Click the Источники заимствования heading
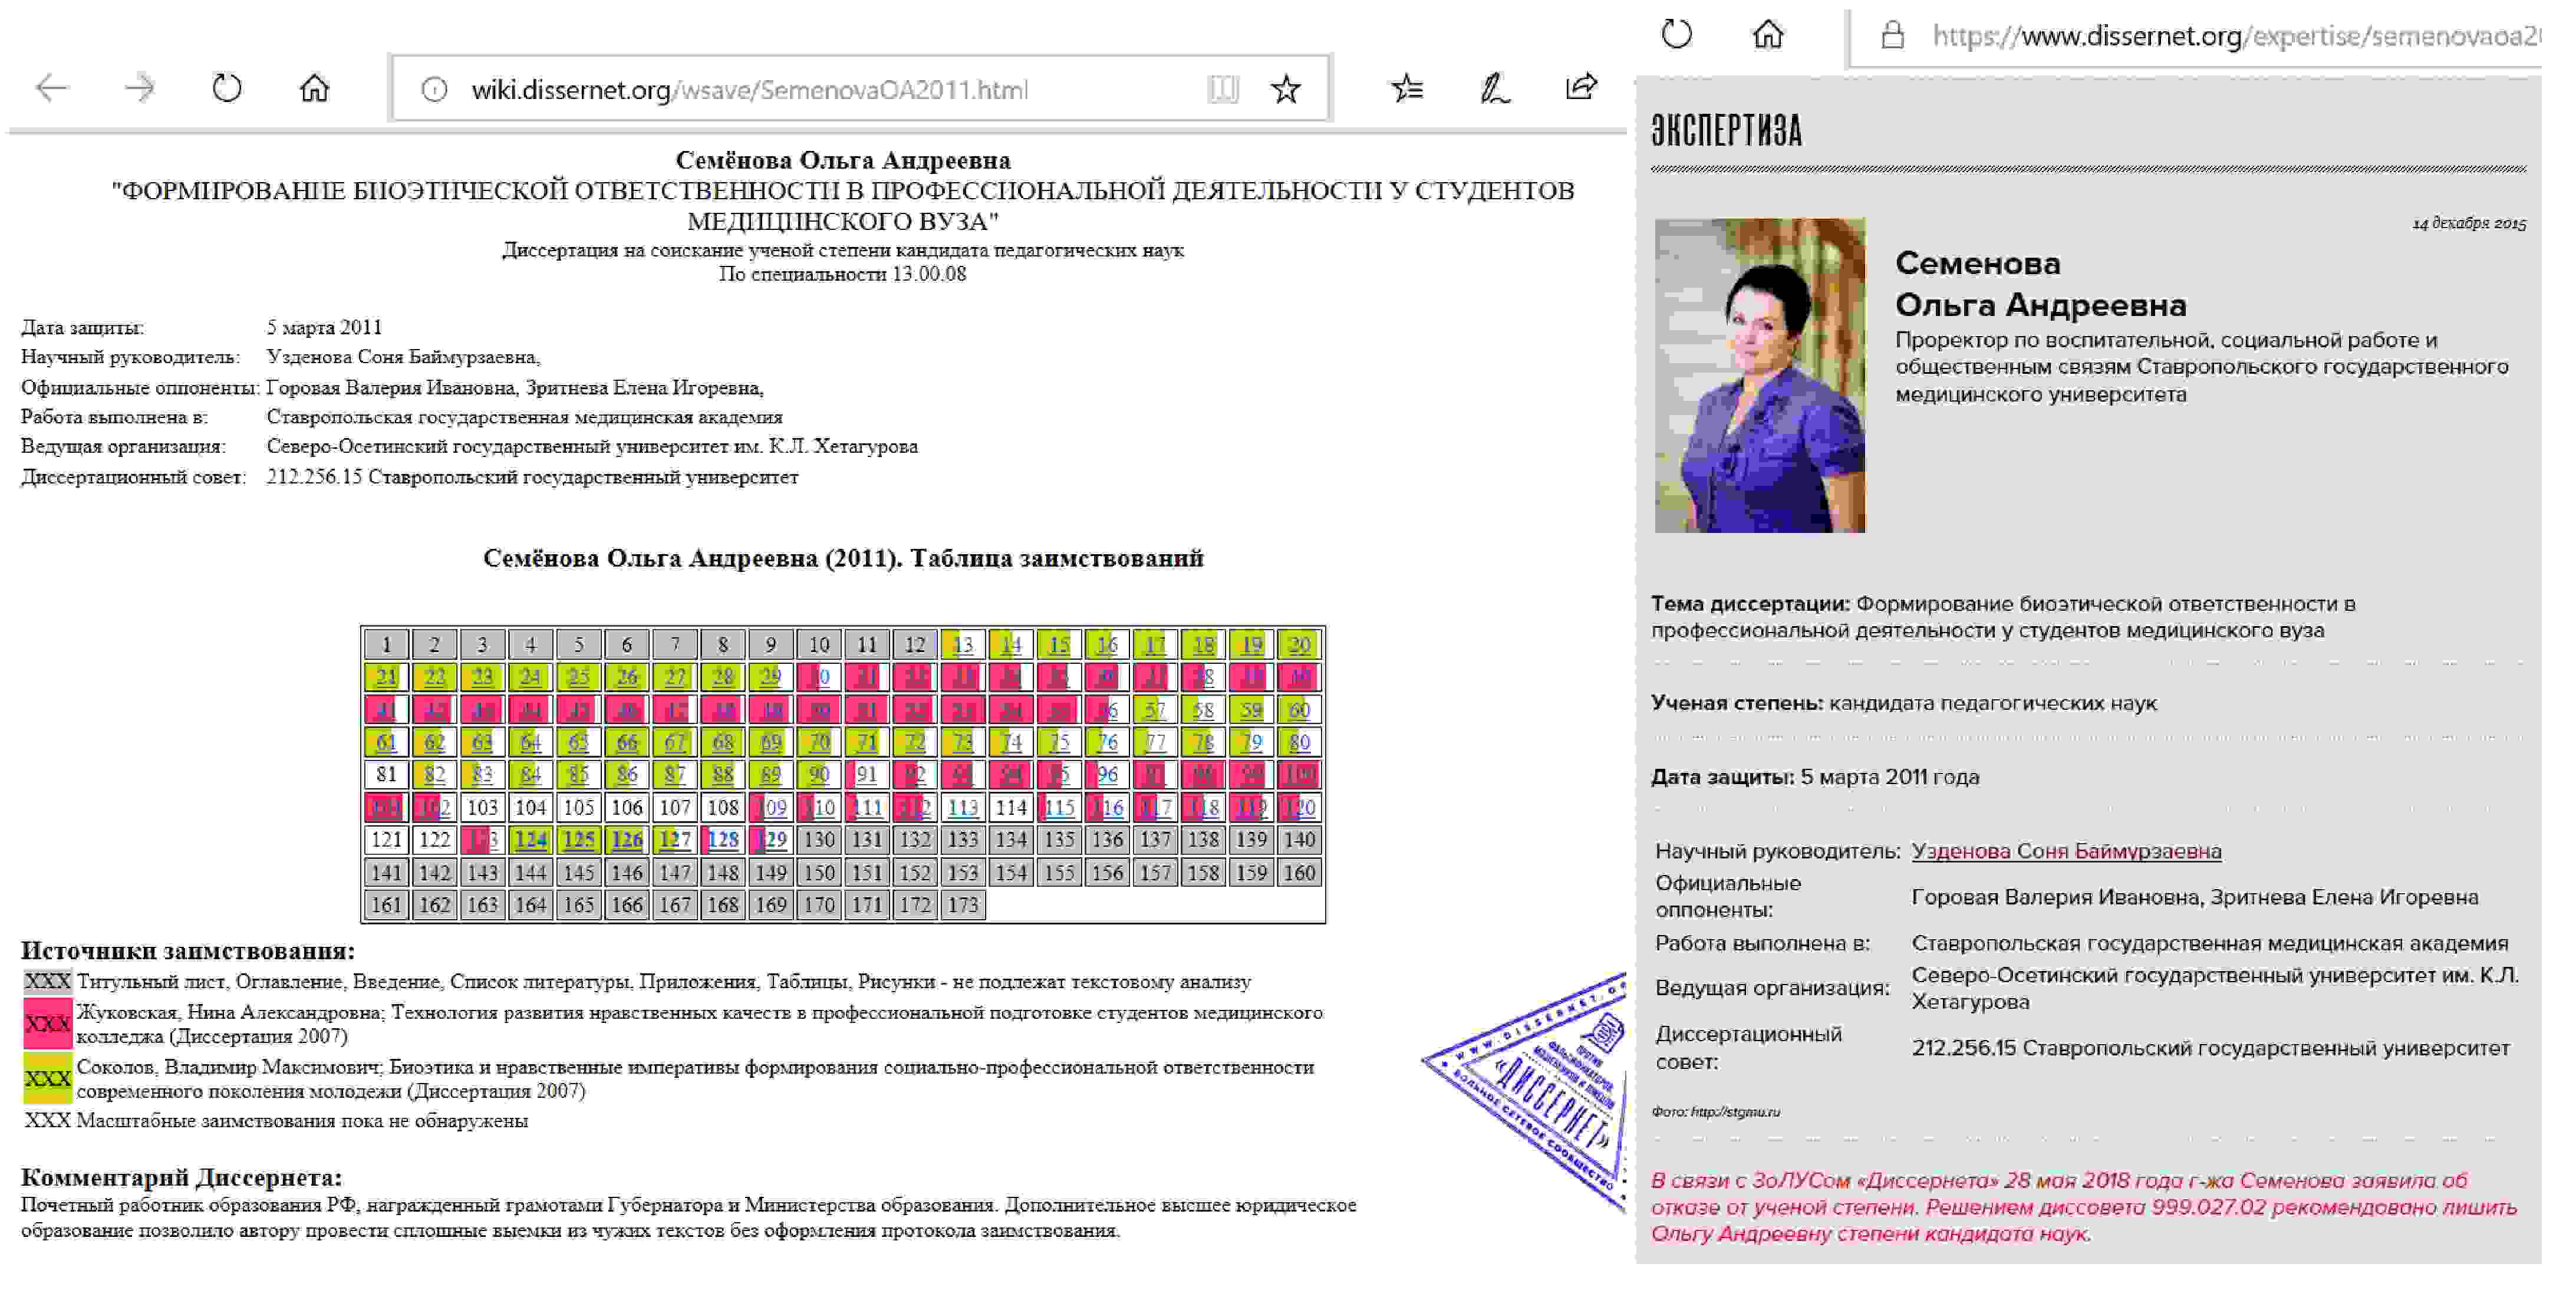This screenshot has width=2576, height=1300. pyautogui.click(x=188, y=951)
